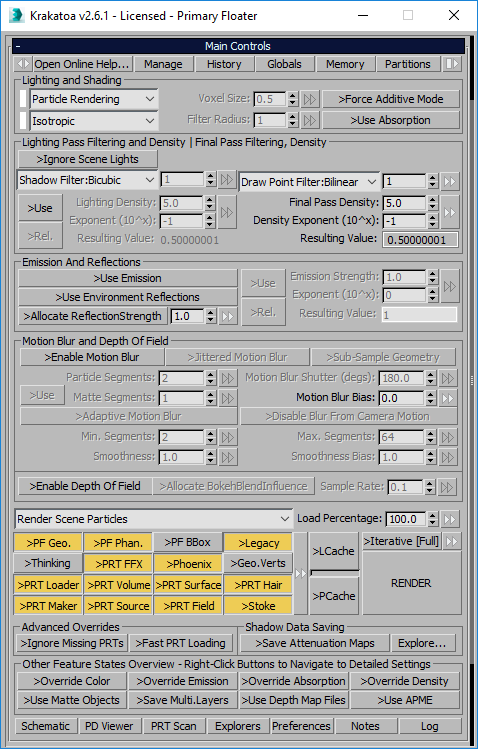Collapse the Main Controls rollout with the minus
The width and height of the screenshot is (478, 749).
point(18,46)
